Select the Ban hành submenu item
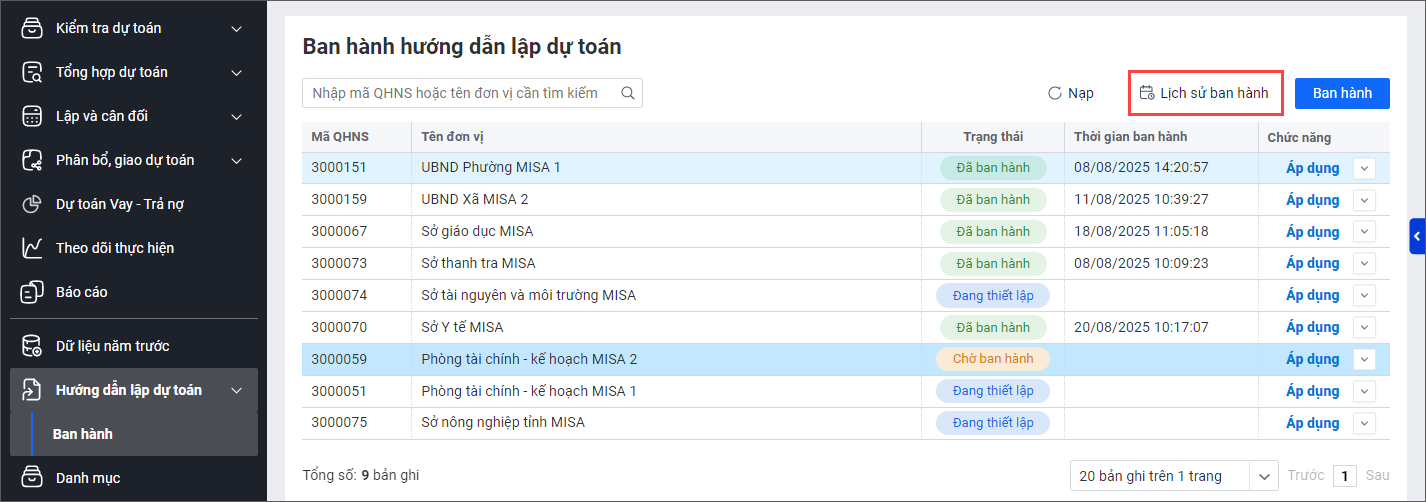 [x=83, y=434]
